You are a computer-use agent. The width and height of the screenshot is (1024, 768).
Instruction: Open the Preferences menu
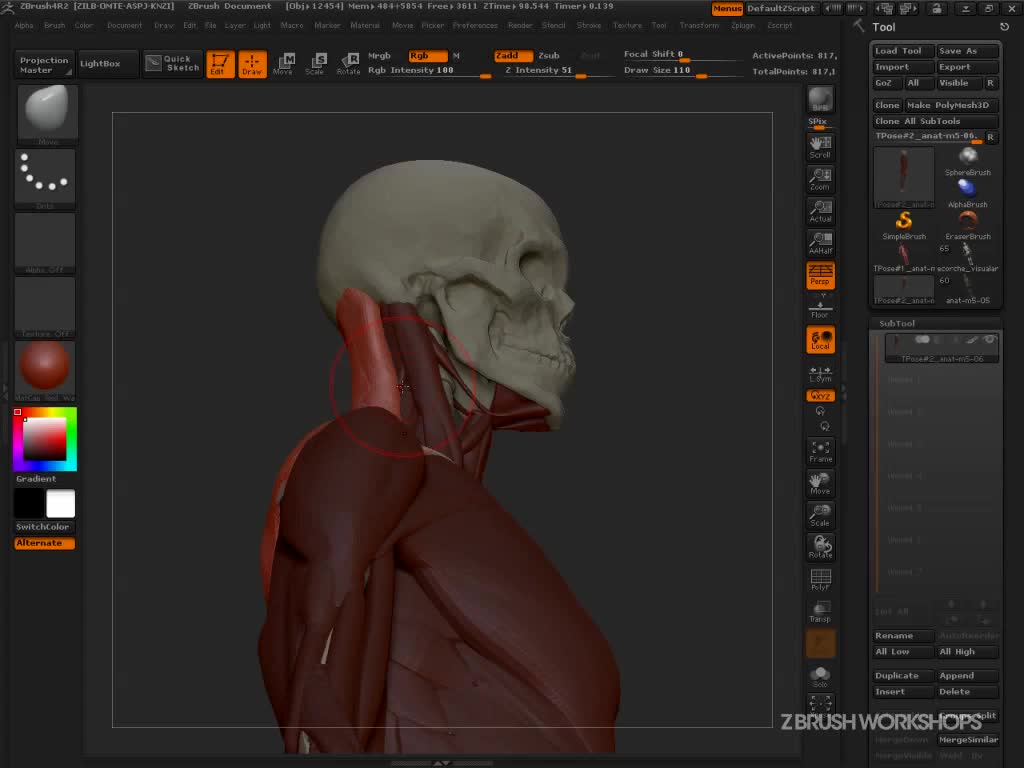tap(475, 25)
